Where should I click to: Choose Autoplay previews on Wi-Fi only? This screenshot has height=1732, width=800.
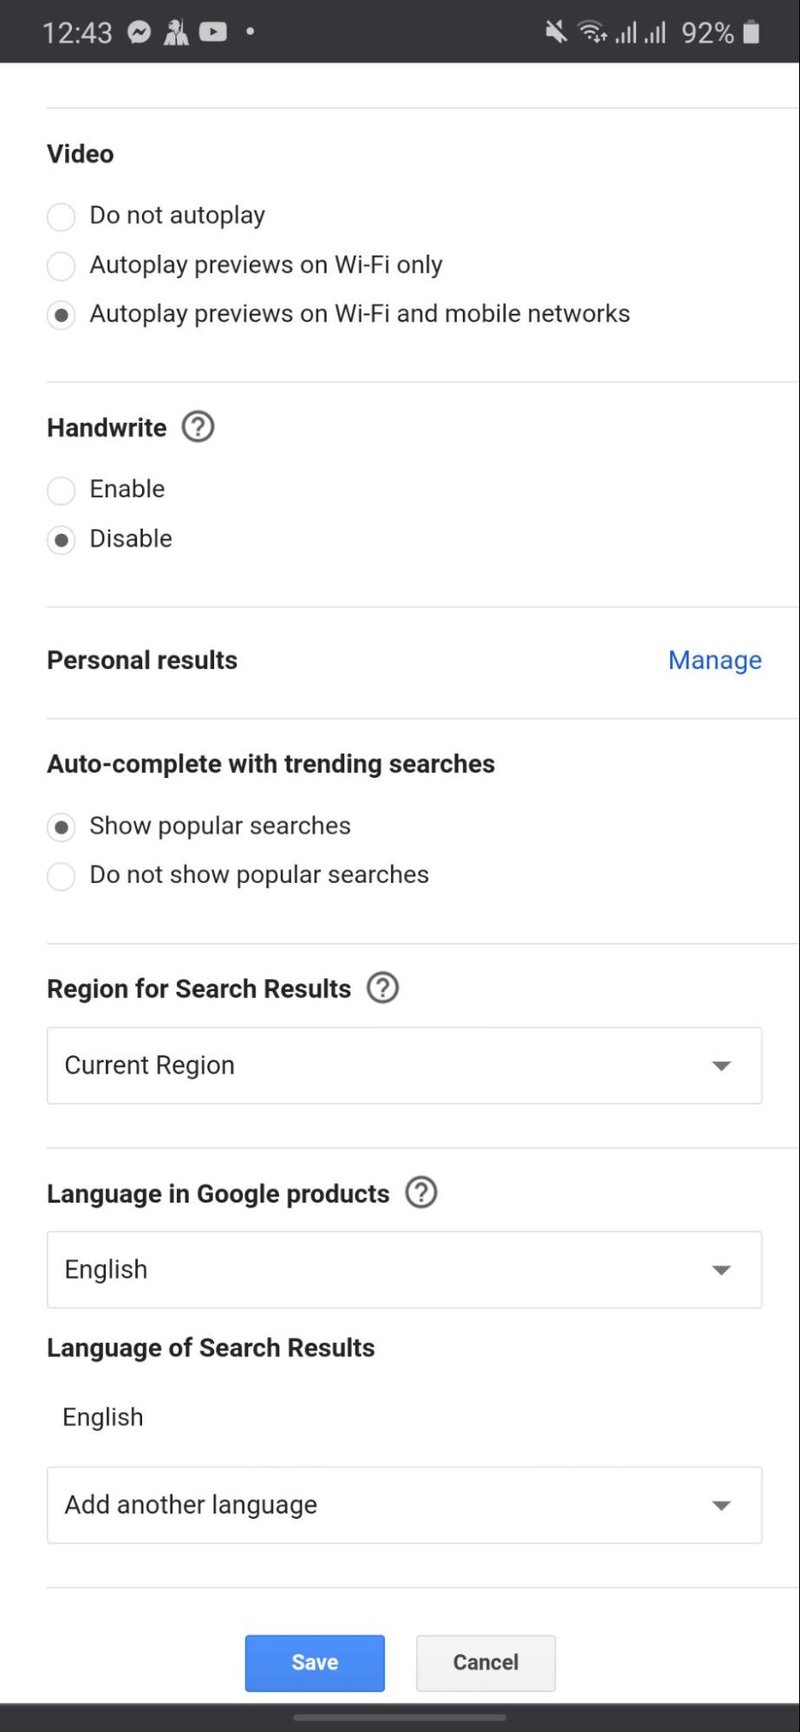pyautogui.click(x=61, y=266)
